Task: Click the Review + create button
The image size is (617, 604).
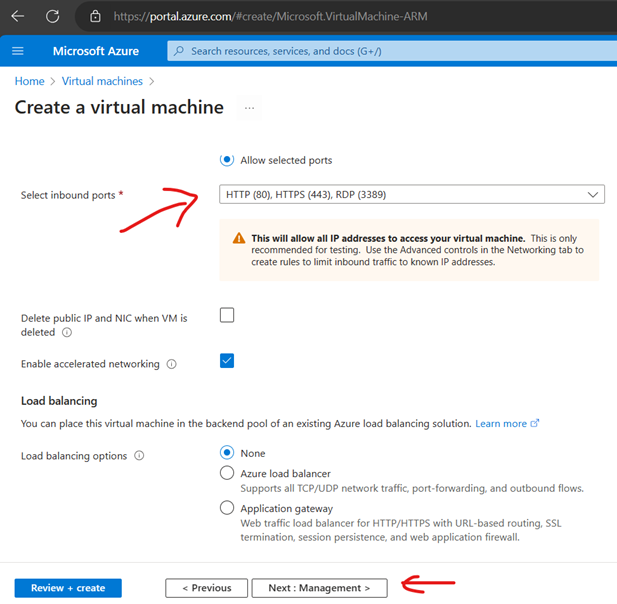Action: pyautogui.click(x=68, y=588)
